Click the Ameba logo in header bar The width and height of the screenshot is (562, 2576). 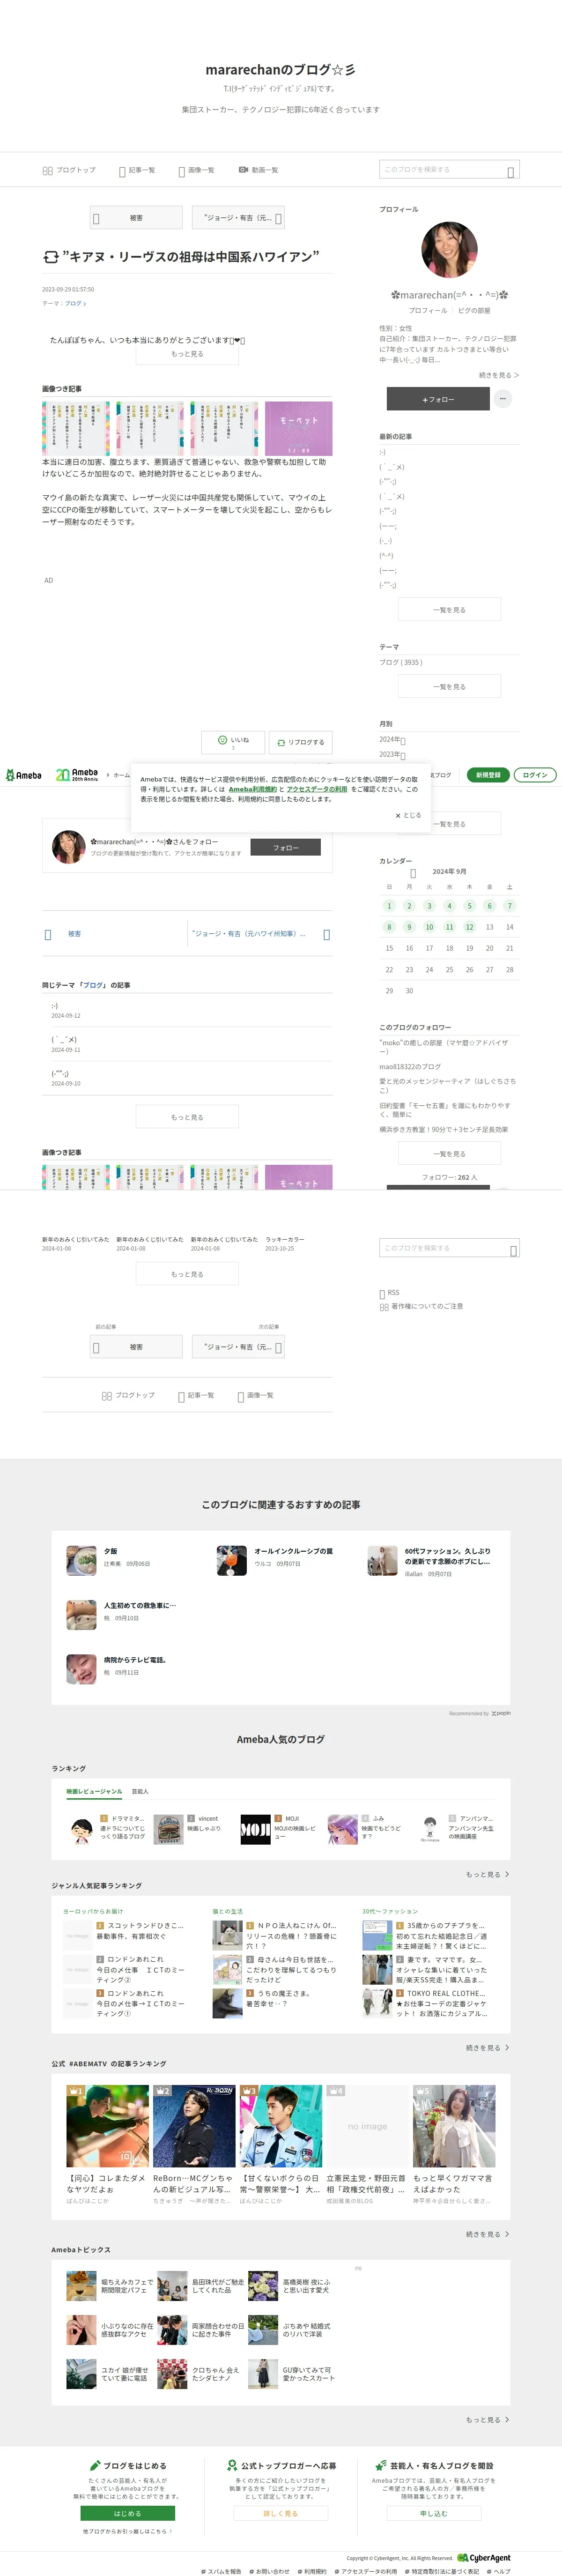(x=24, y=775)
